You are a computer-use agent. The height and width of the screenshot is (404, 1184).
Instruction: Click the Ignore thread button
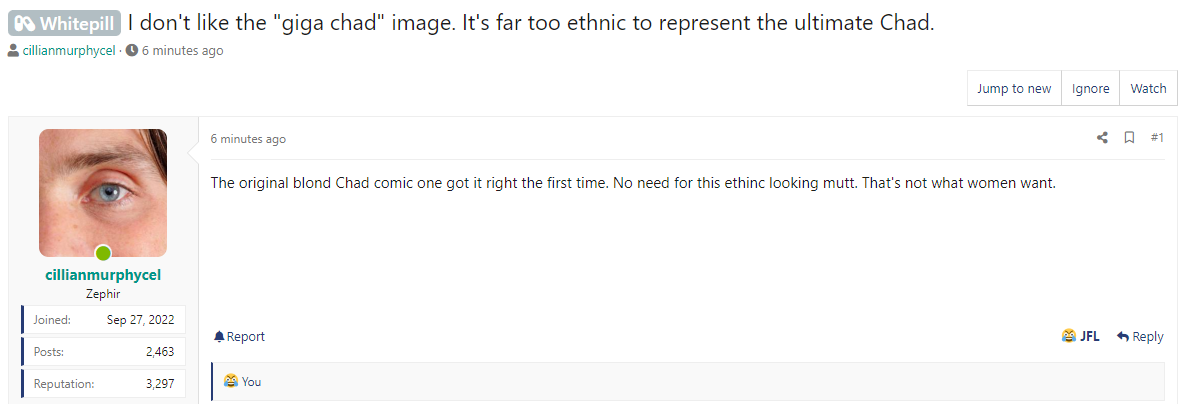(1090, 88)
